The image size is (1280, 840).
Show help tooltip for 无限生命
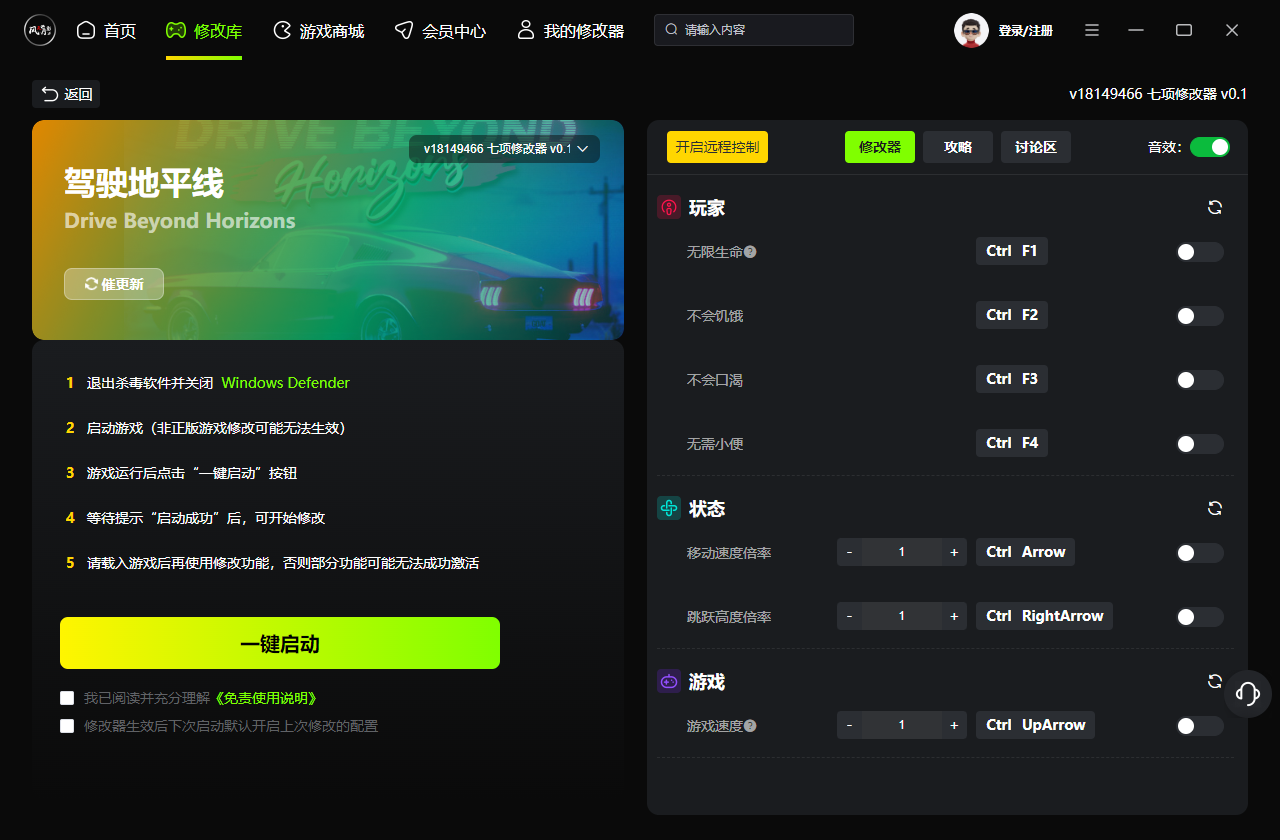point(750,252)
